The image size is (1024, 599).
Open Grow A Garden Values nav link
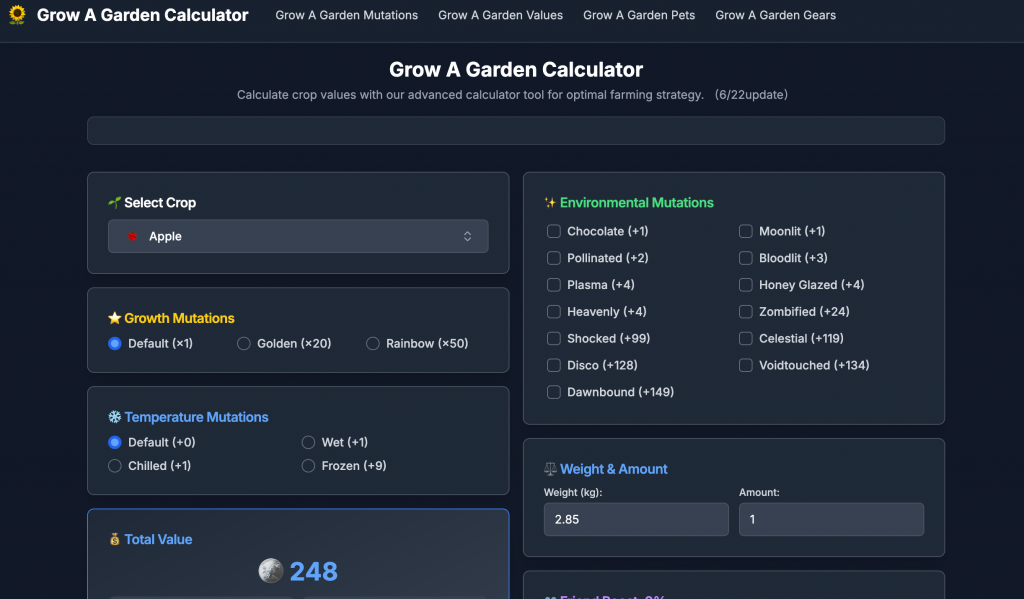coord(500,15)
